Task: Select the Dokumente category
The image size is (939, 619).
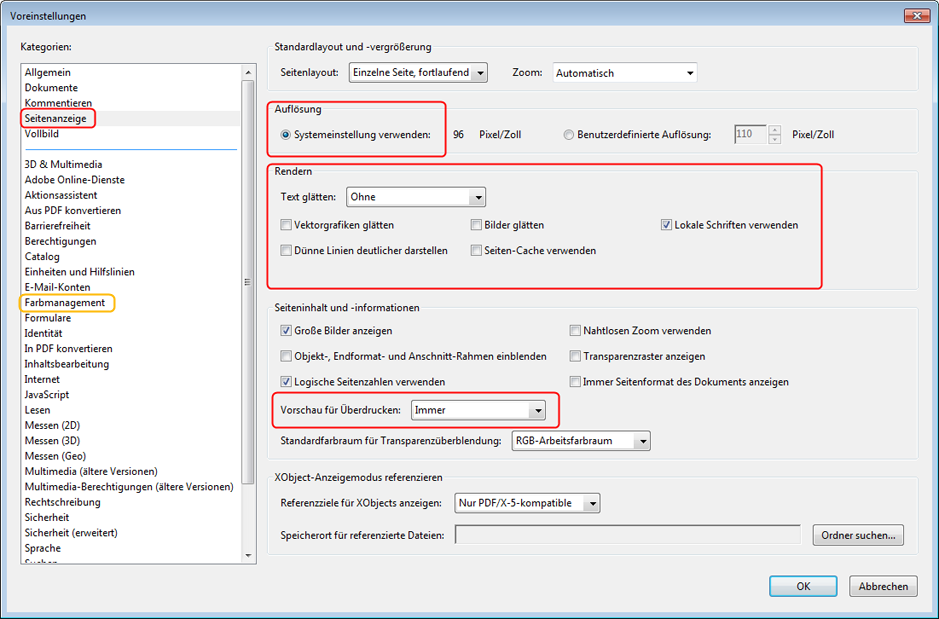Action: click(51, 87)
